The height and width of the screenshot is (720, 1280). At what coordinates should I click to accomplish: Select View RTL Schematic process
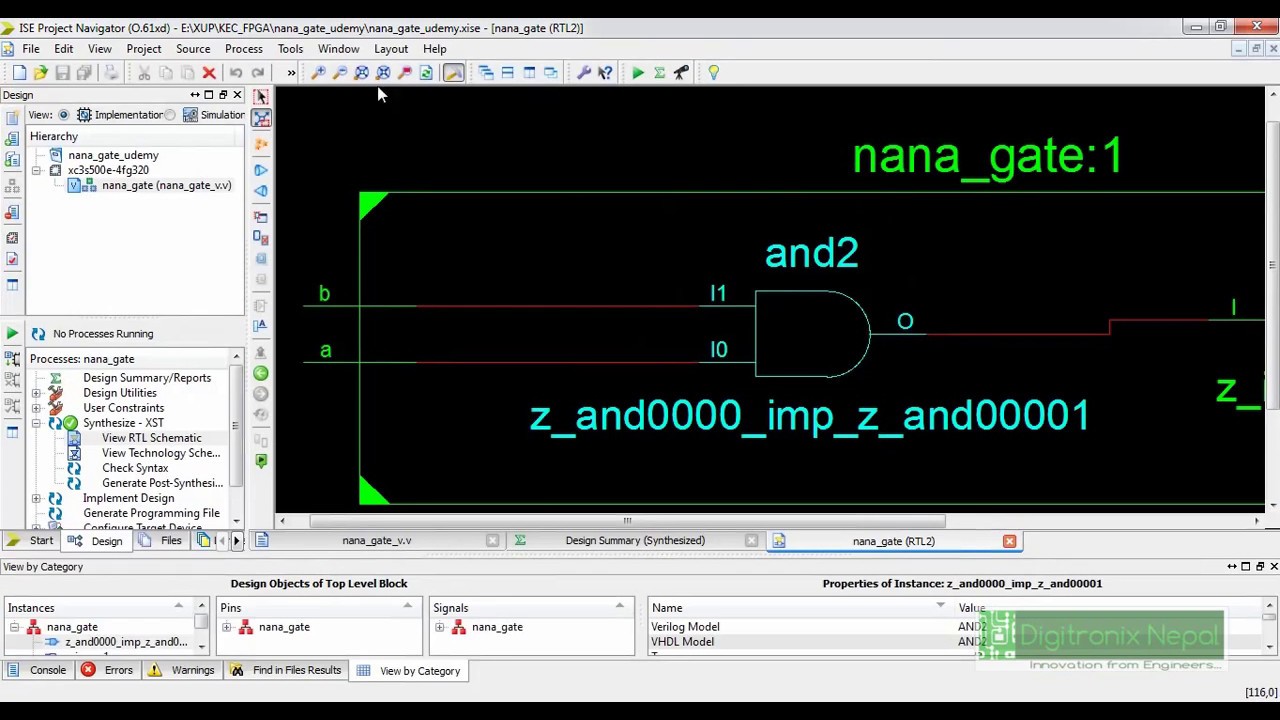[151, 438]
